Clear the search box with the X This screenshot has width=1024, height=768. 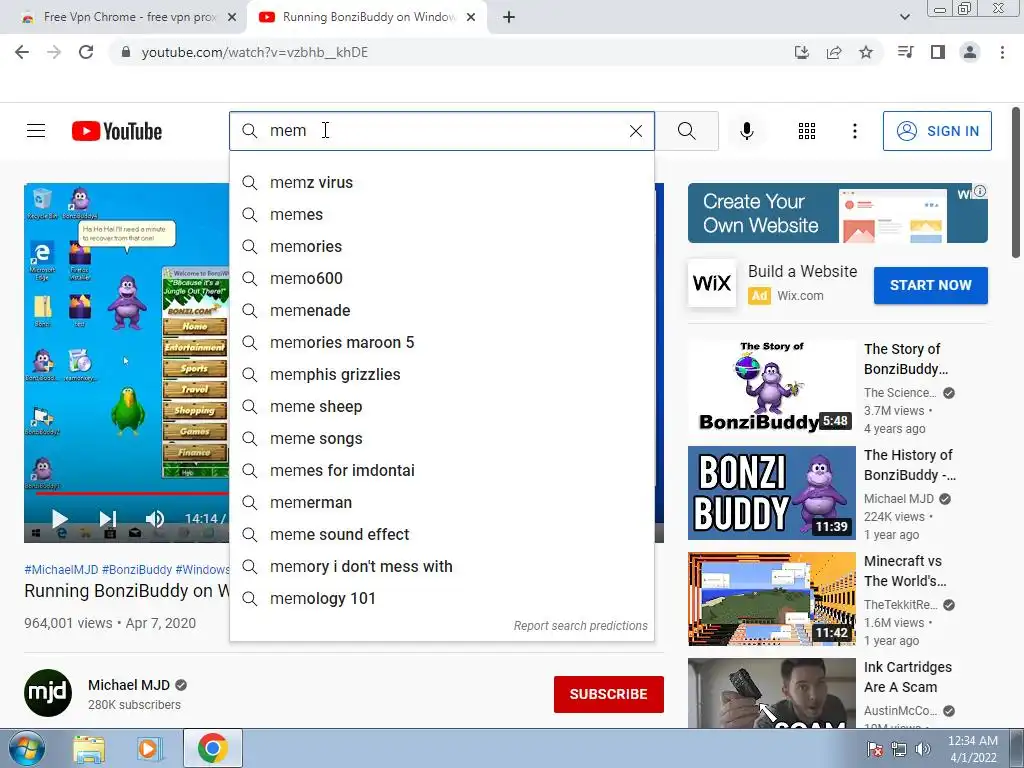[635, 131]
